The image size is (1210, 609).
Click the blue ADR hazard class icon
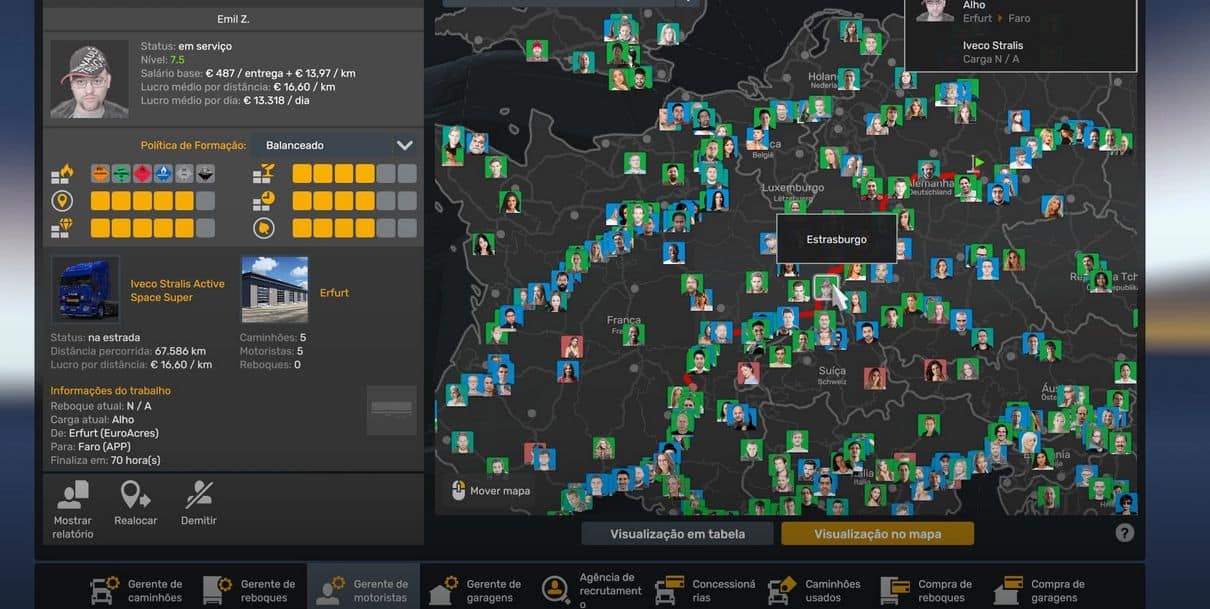(163, 174)
